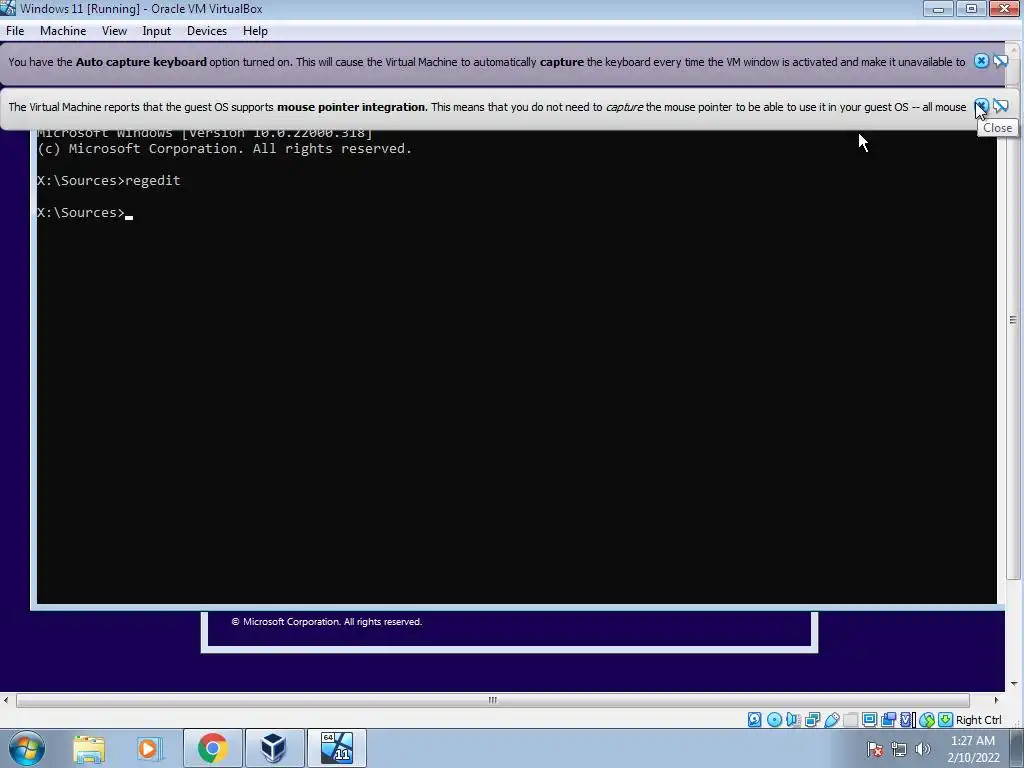This screenshot has width=1024, height=768.
Task: Open the Machine menu
Action: pyautogui.click(x=63, y=31)
